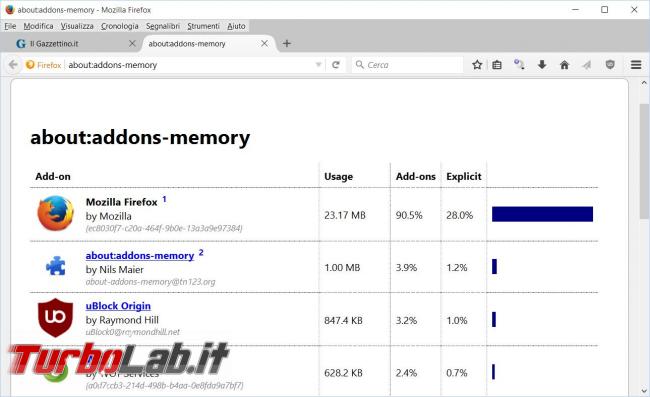The height and width of the screenshot is (397, 650).
Task: Close the about:addons-memory tab
Action: [x=264, y=44]
